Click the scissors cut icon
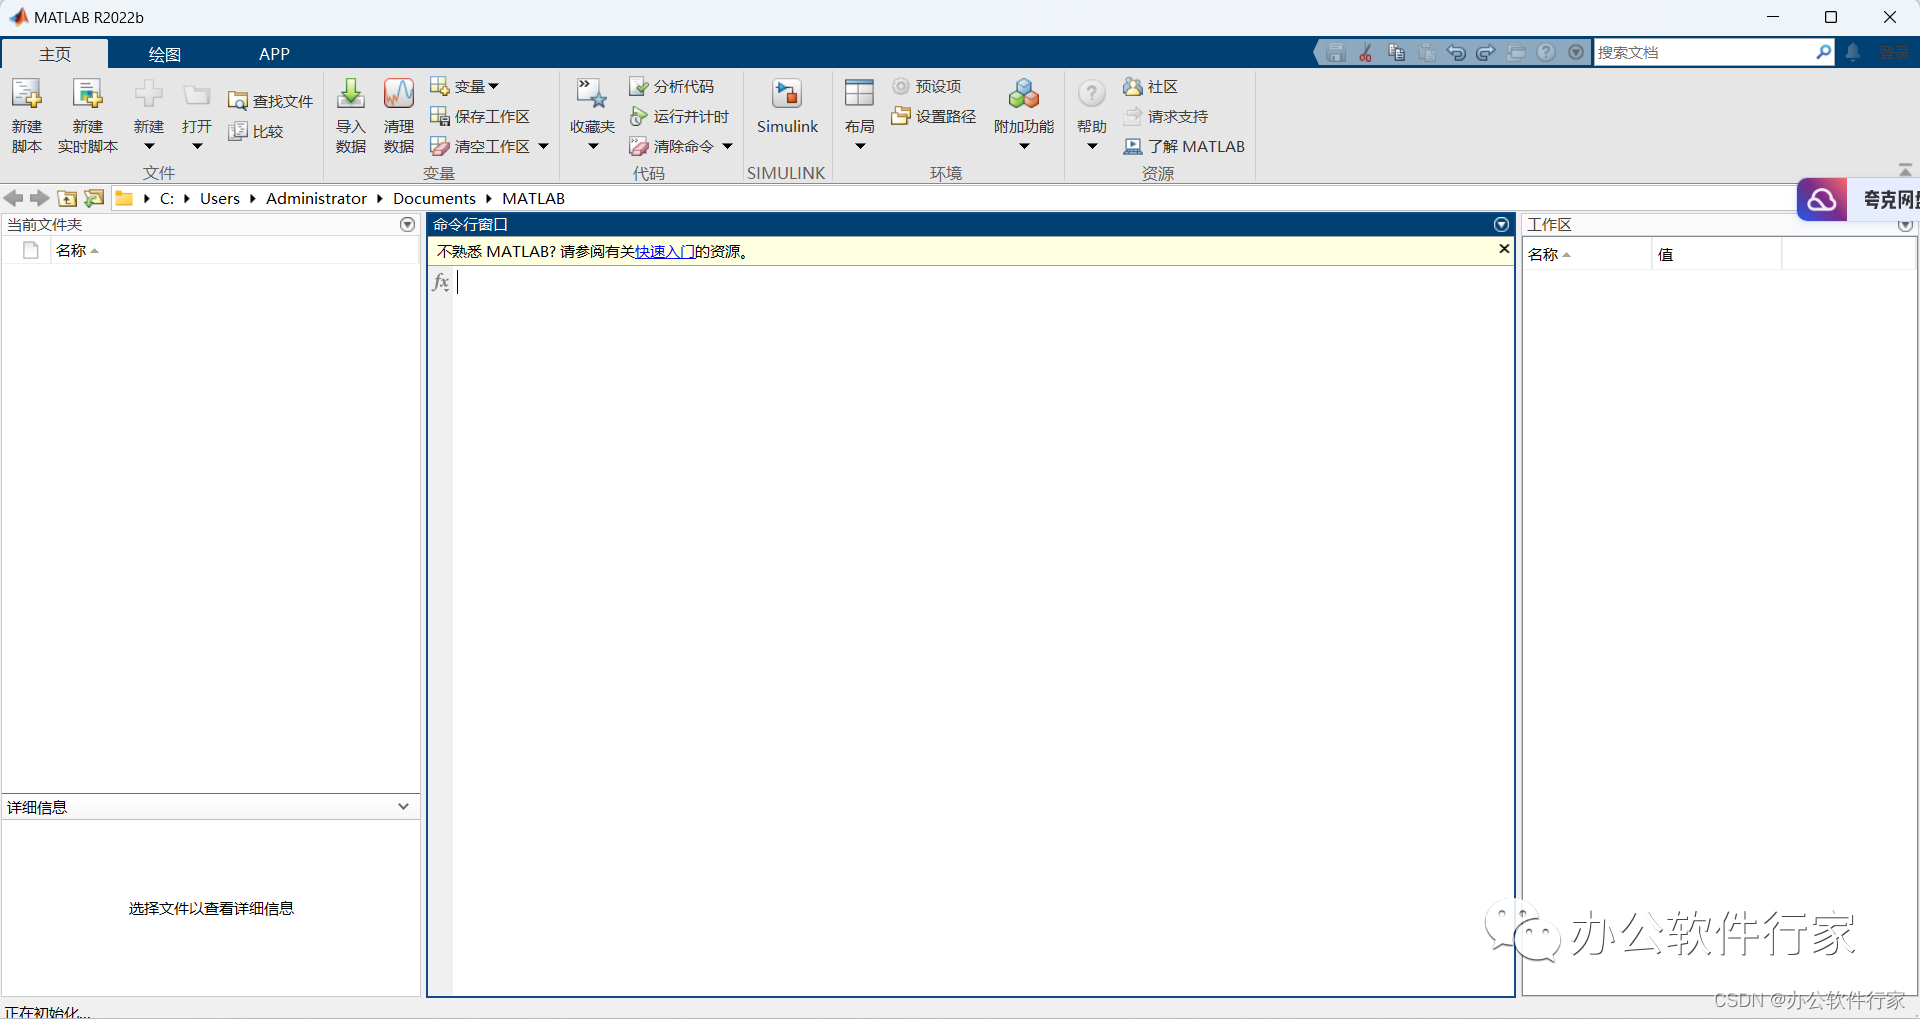 point(1365,52)
